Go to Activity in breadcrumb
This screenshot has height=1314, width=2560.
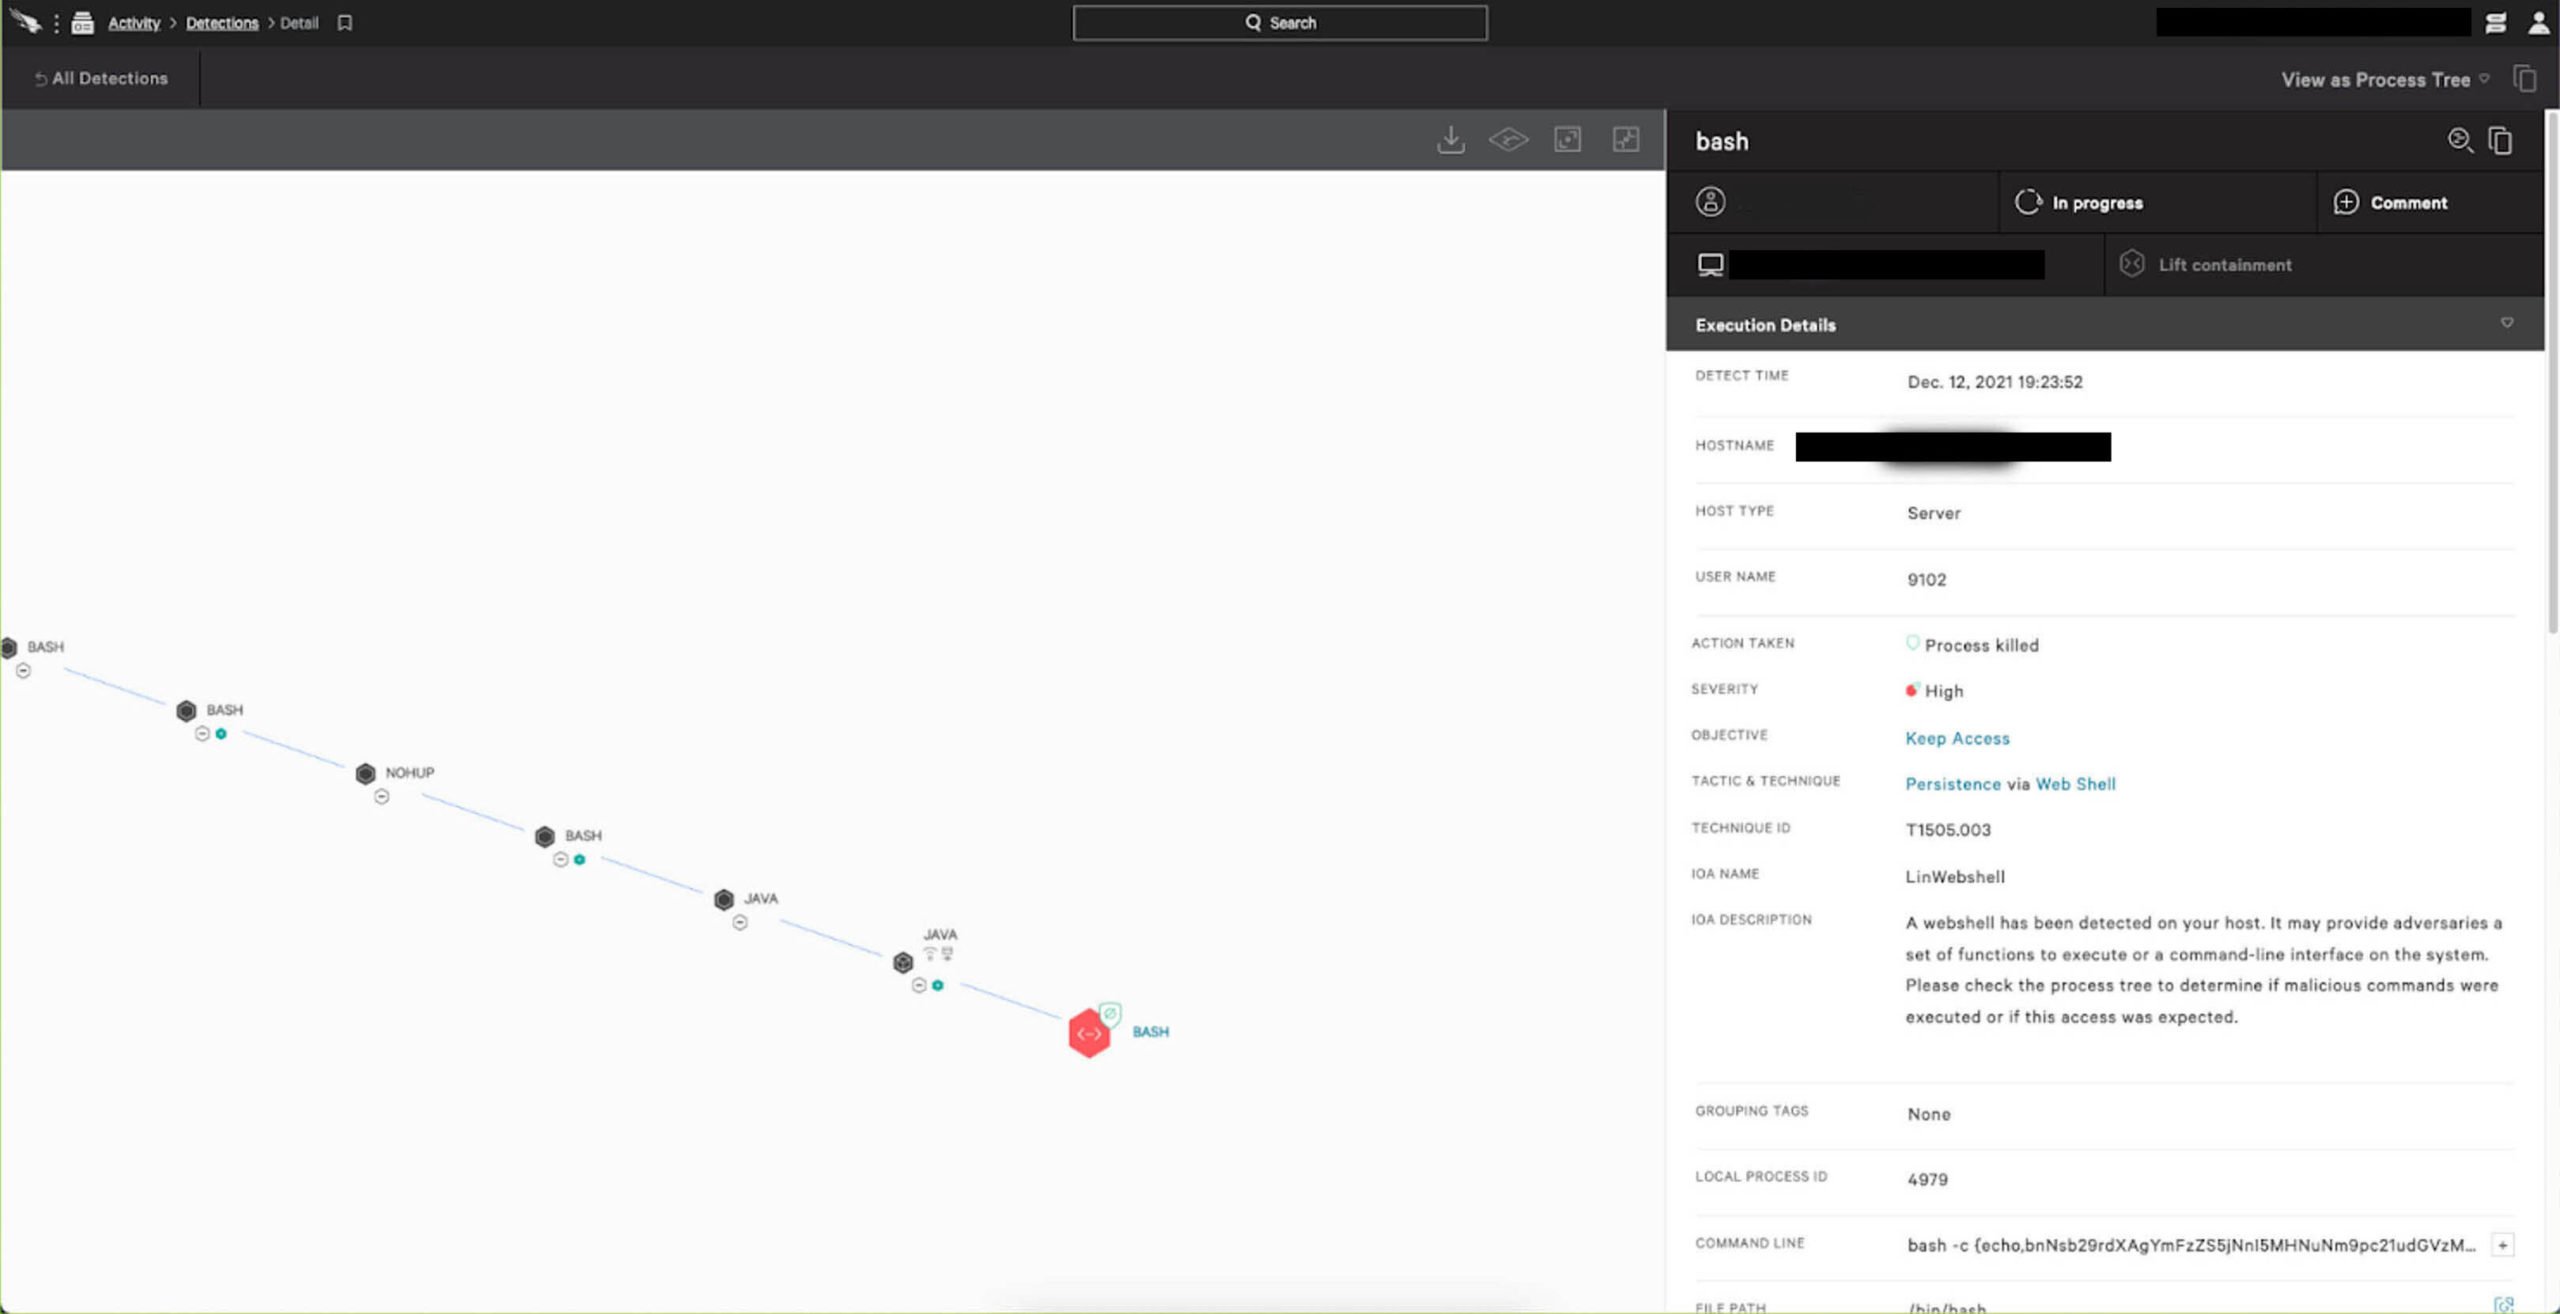pos(134,23)
